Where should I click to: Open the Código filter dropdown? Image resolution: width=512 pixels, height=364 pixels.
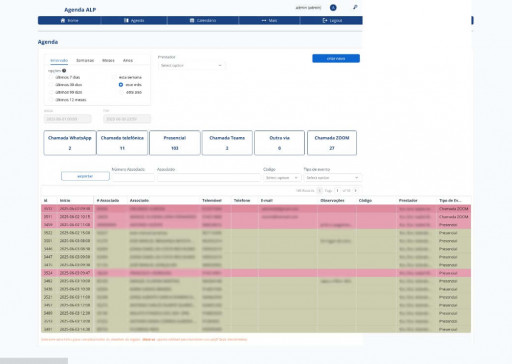(x=282, y=178)
